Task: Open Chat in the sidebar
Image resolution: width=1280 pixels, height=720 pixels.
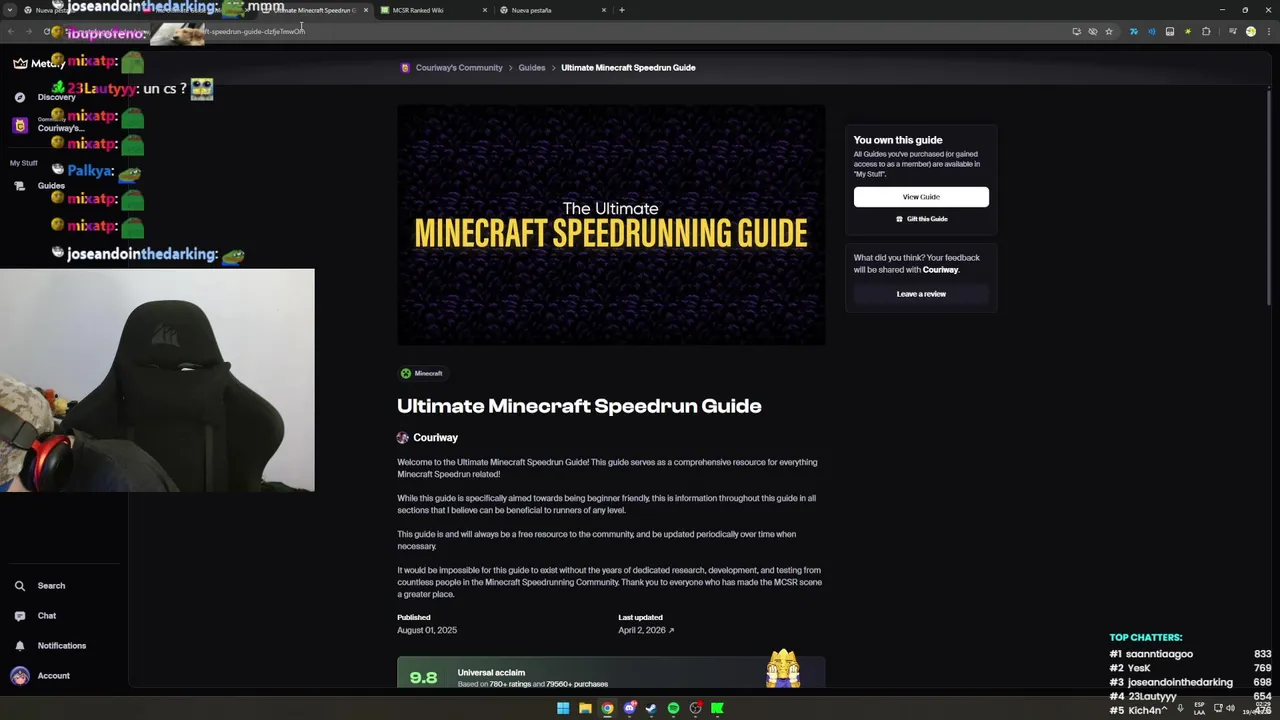Action: click(36, 616)
